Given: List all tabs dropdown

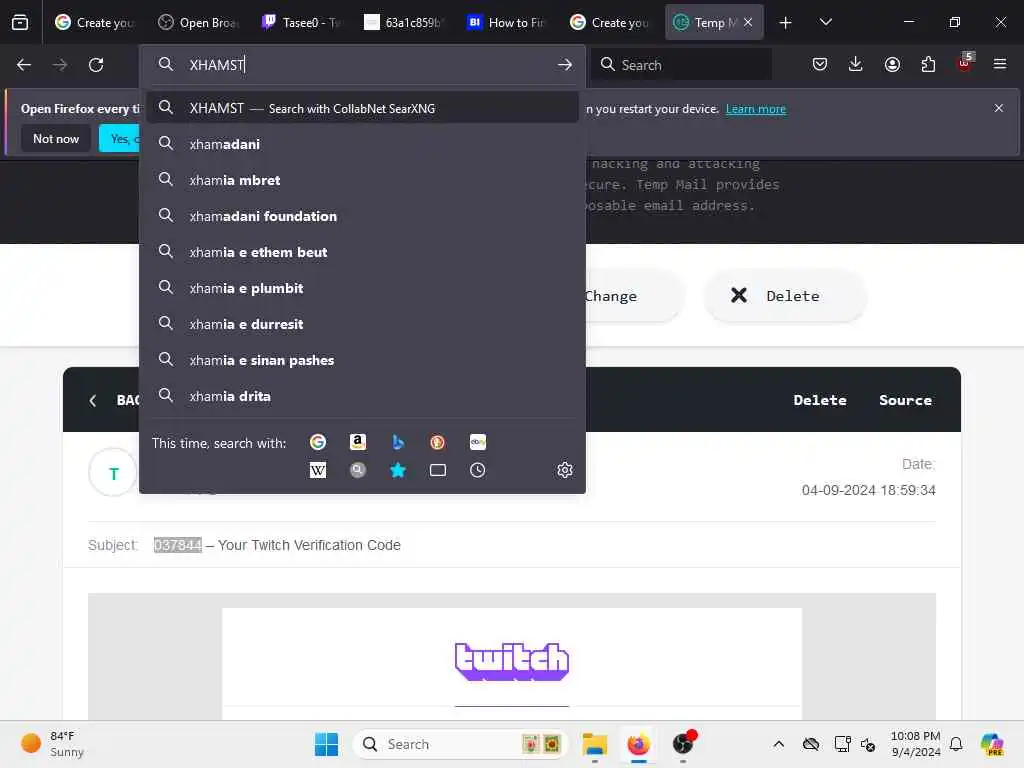Looking at the screenshot, I should coord(825,22).
